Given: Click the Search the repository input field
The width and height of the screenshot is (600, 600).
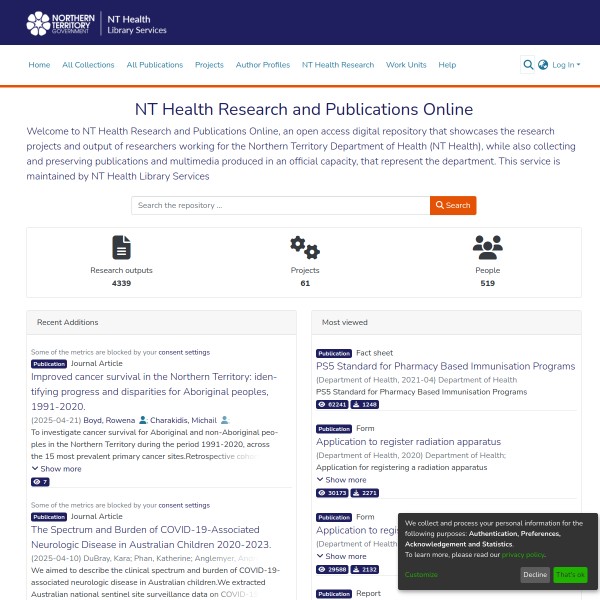Looking at the screenshot, I should point(280,205).
